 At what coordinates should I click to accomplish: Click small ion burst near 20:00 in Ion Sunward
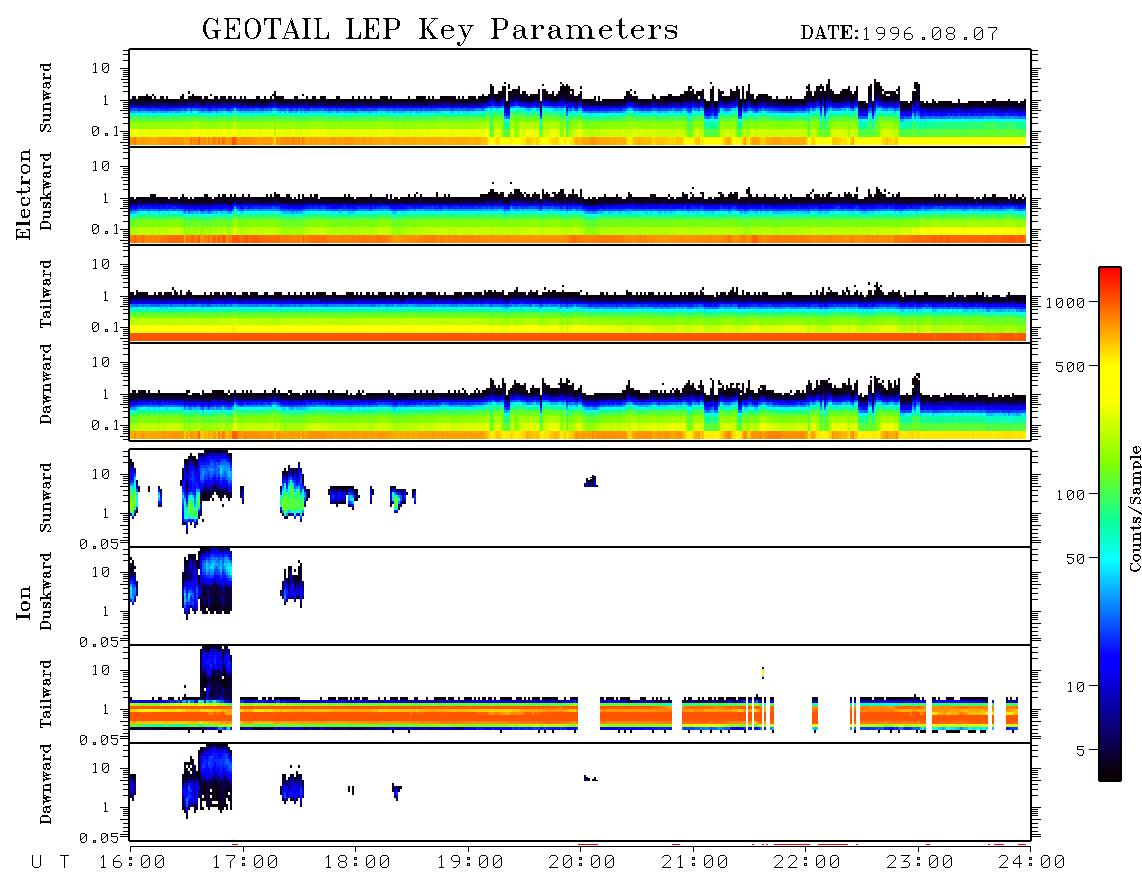click(591, 481)
